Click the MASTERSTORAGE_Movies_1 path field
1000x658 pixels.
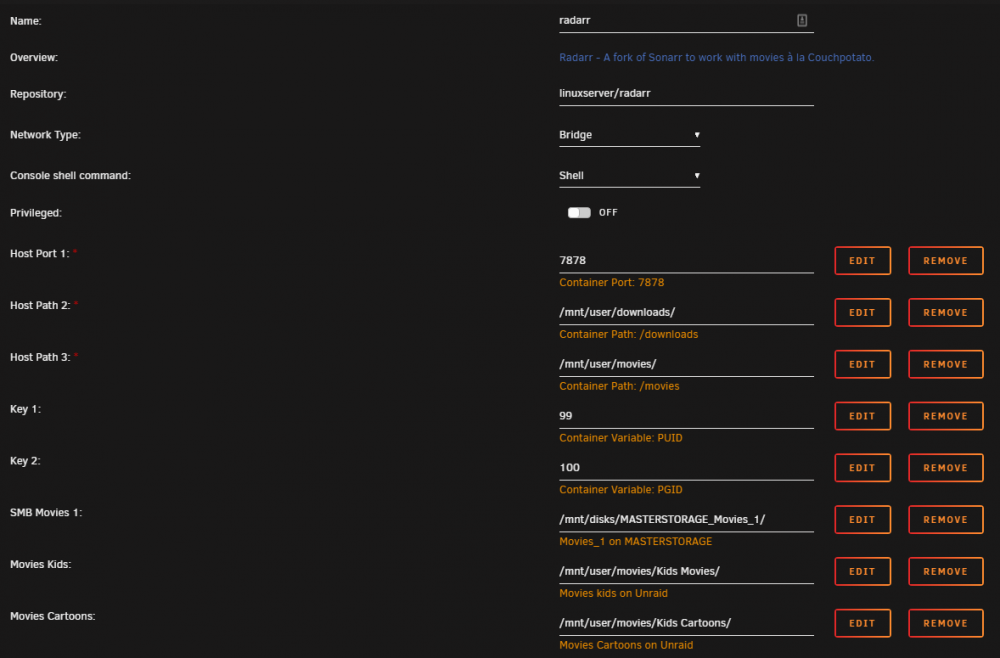(x=686, y=520)
